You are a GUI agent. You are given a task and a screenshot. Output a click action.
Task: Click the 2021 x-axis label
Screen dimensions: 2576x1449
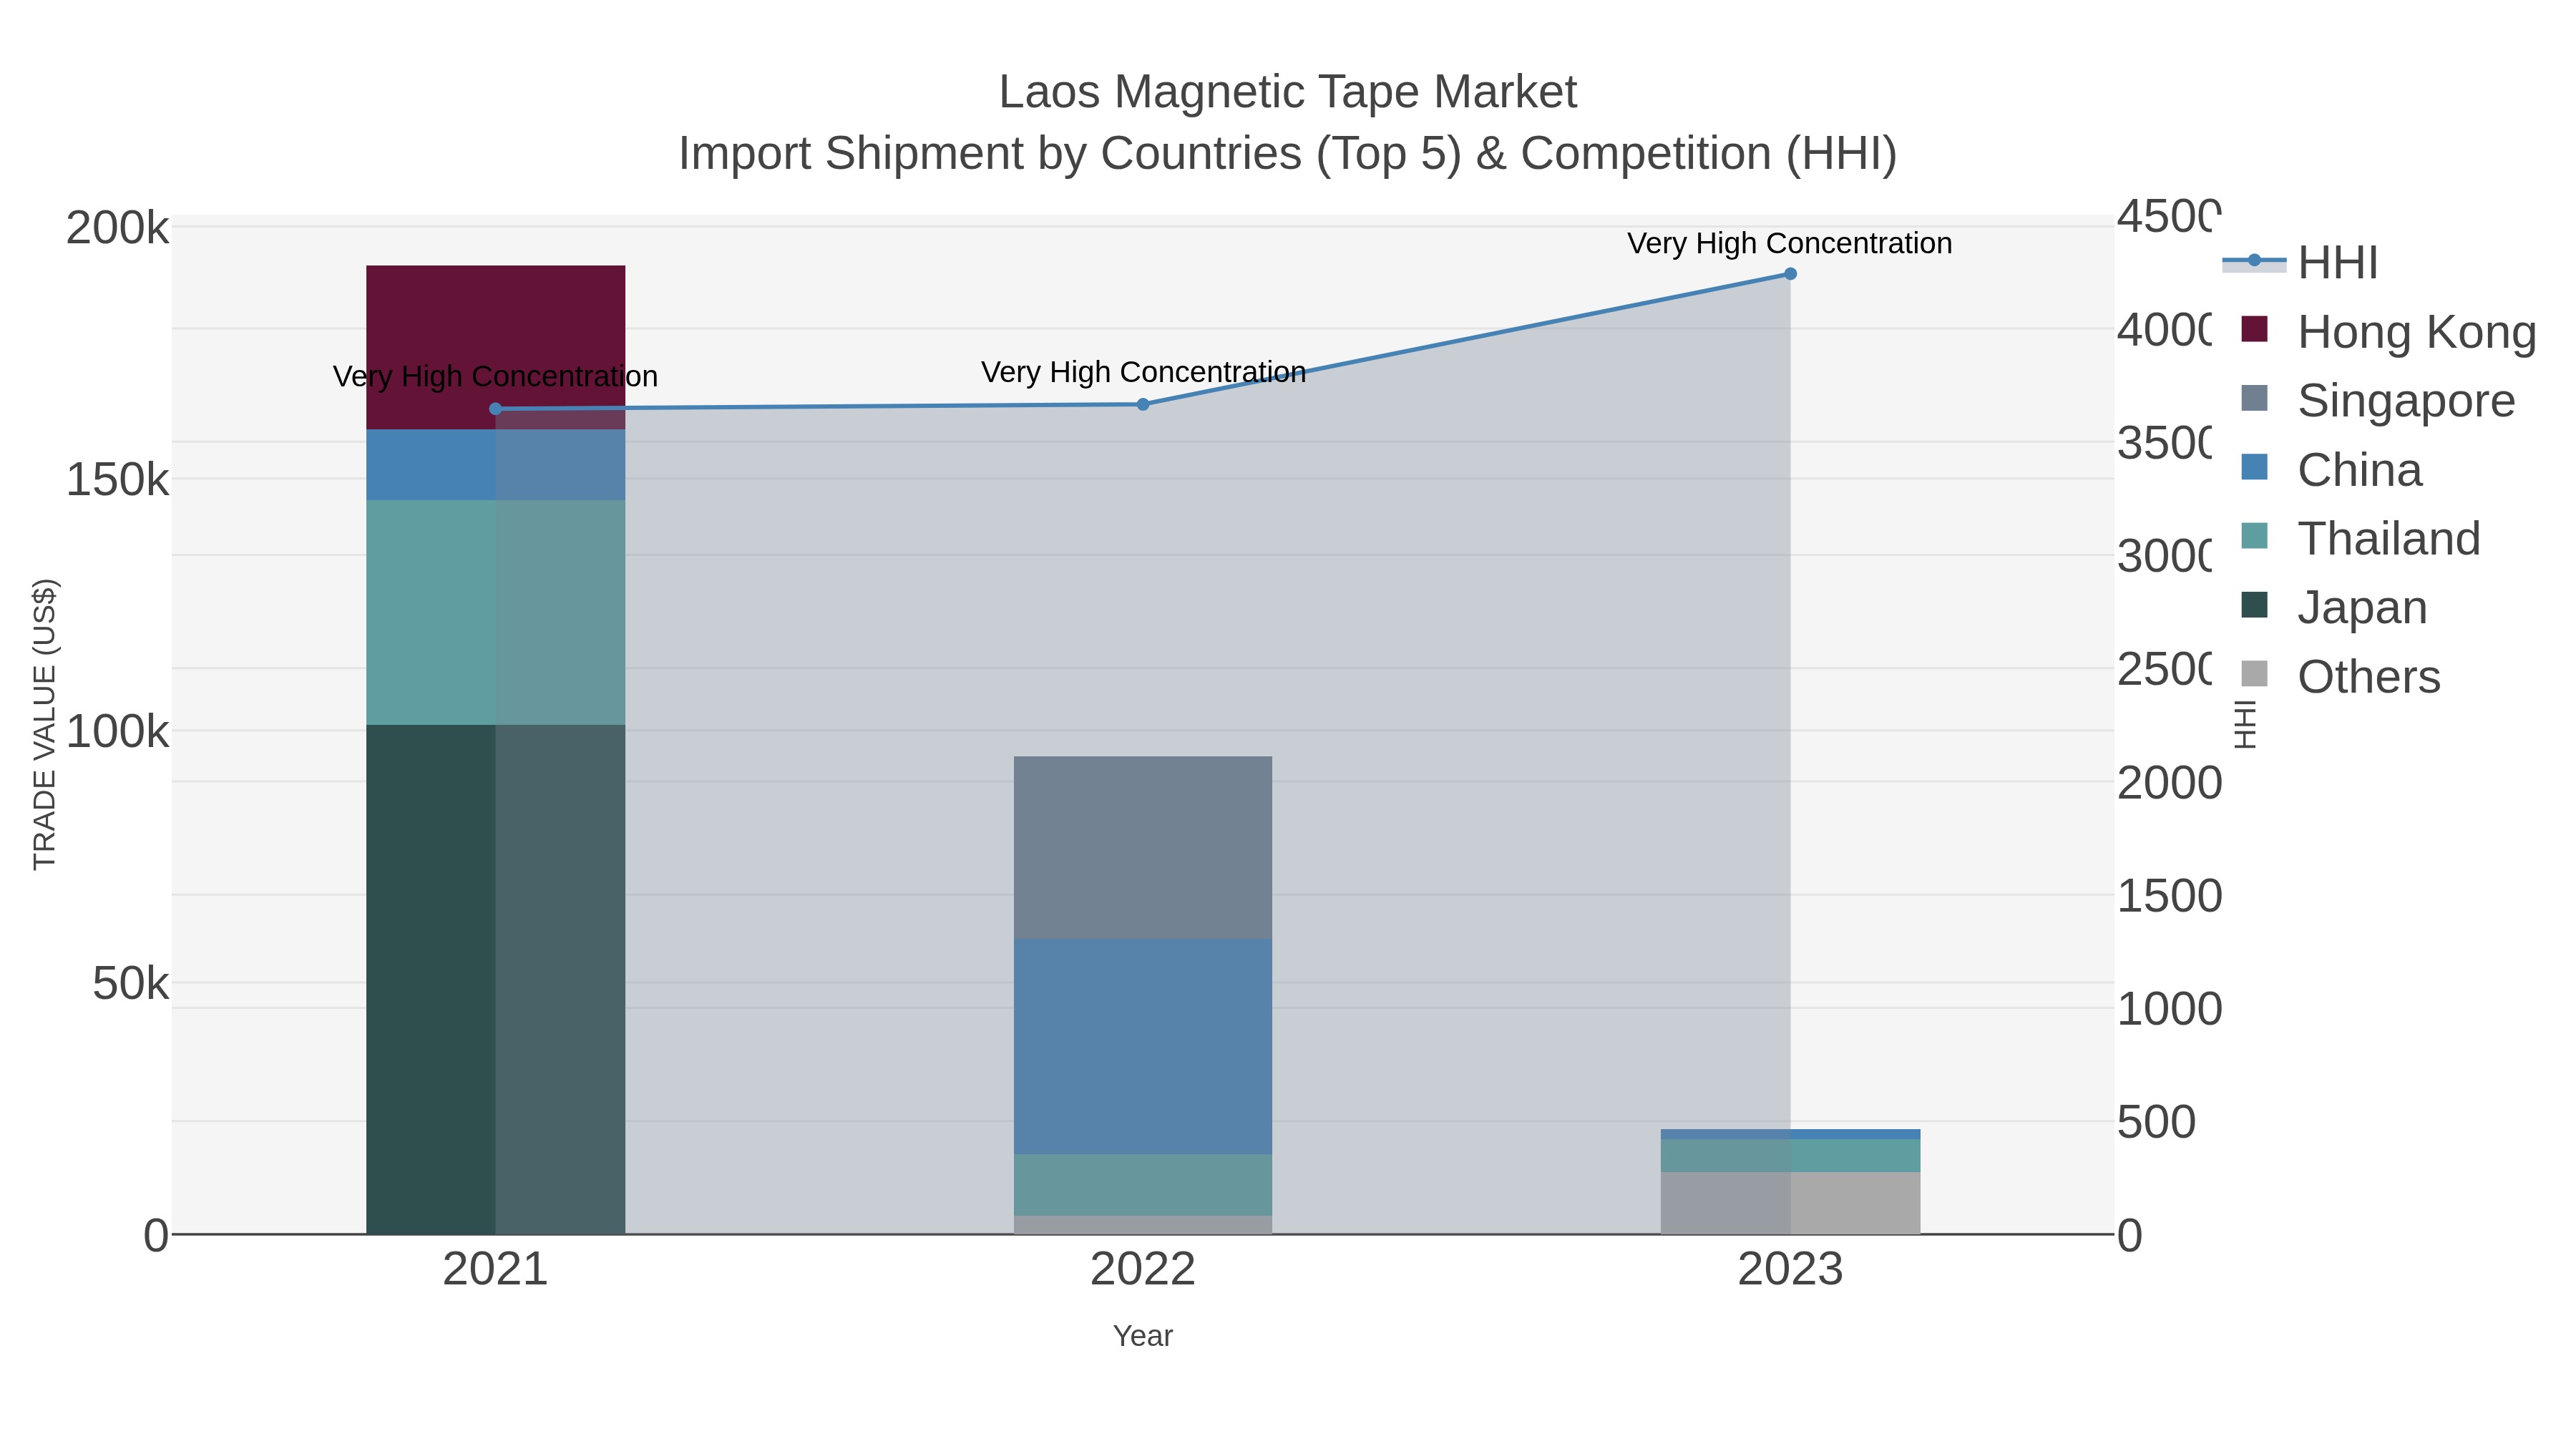(496, 1270)
